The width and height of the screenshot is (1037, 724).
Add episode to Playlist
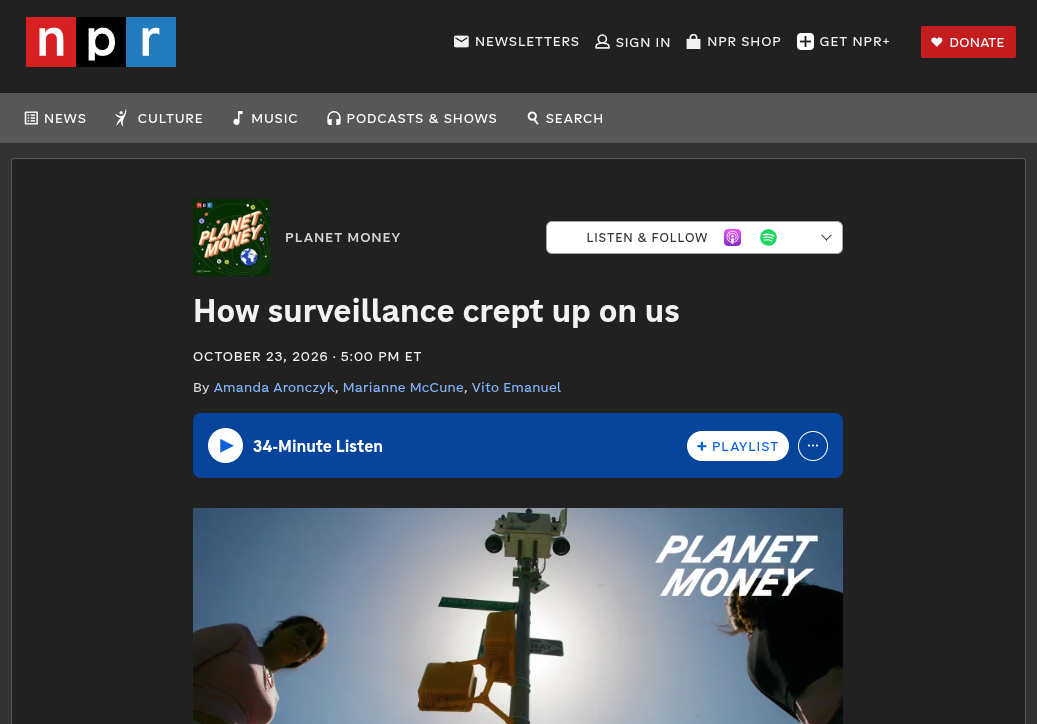point(737,446)
